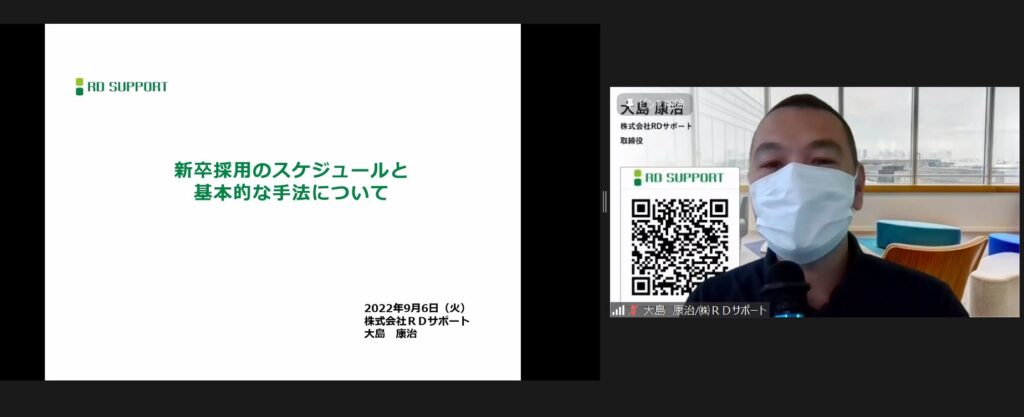Click the company text 株式会社RDサポート on slide
Image resolution: width=1024 pixels, height=417 pixels.
[417, 321]
